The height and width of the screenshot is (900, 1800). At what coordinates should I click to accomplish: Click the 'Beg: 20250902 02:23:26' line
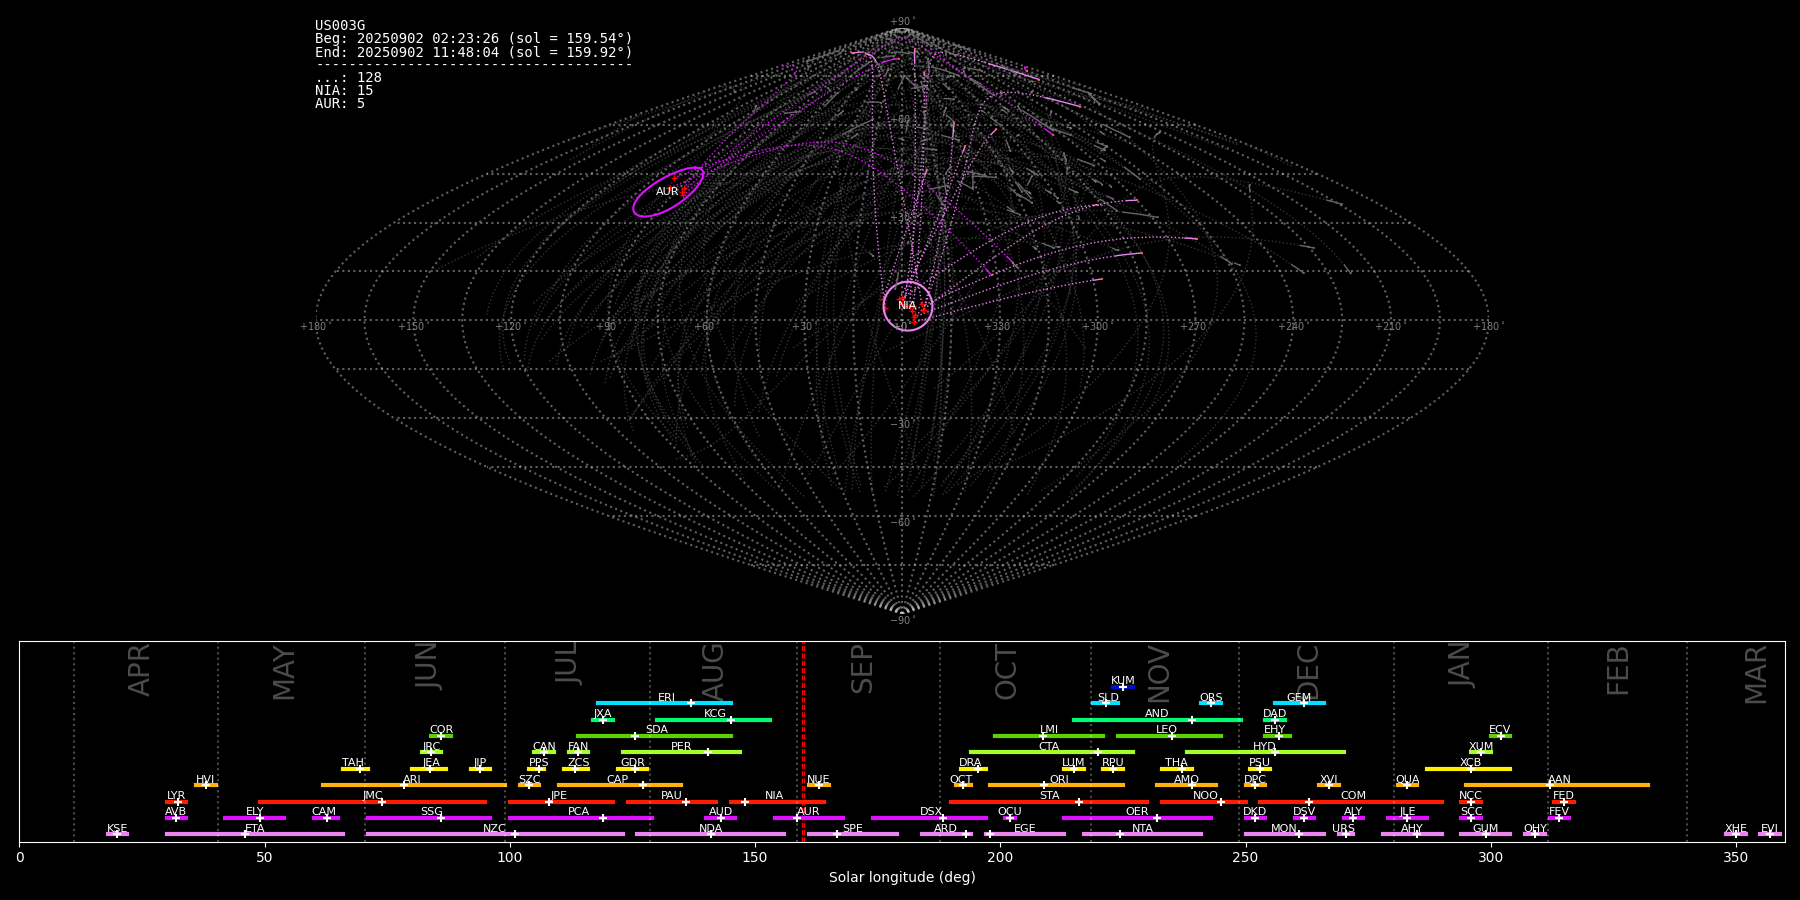[x=474, y=39]
